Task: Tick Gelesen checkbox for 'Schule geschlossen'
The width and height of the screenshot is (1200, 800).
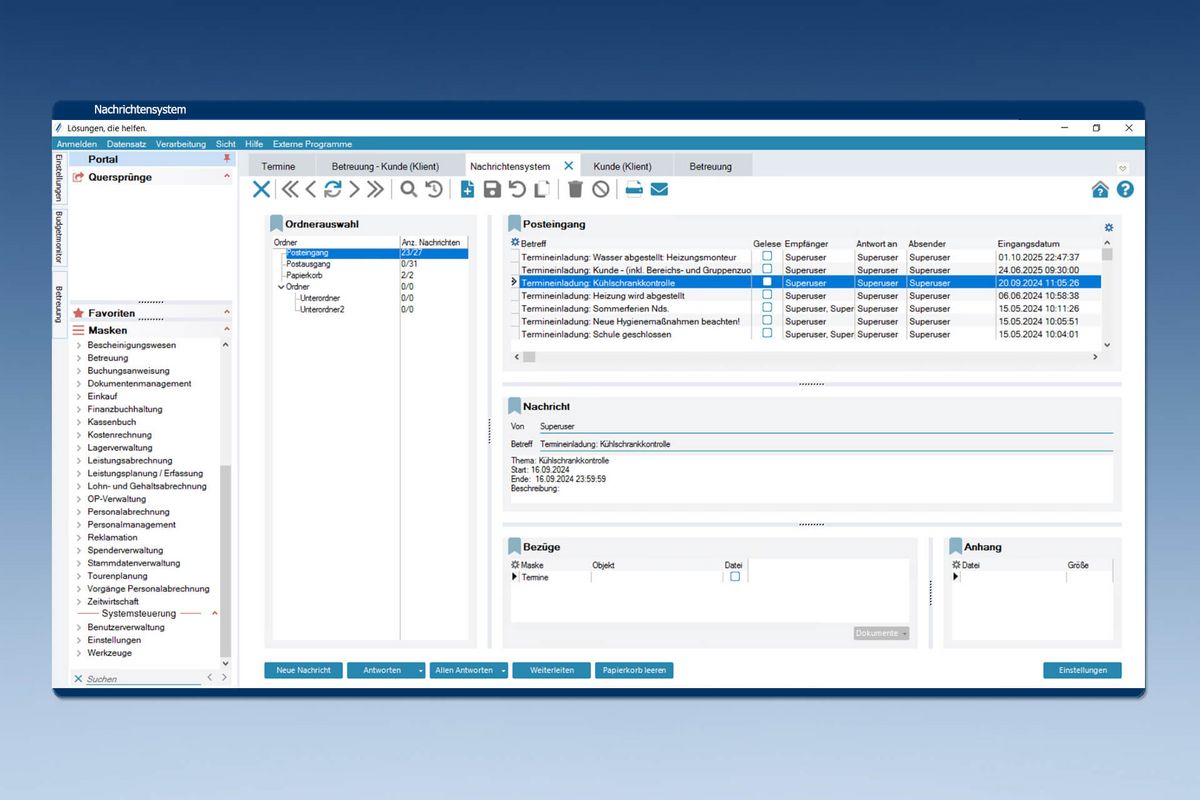Action: pos(767,334)
